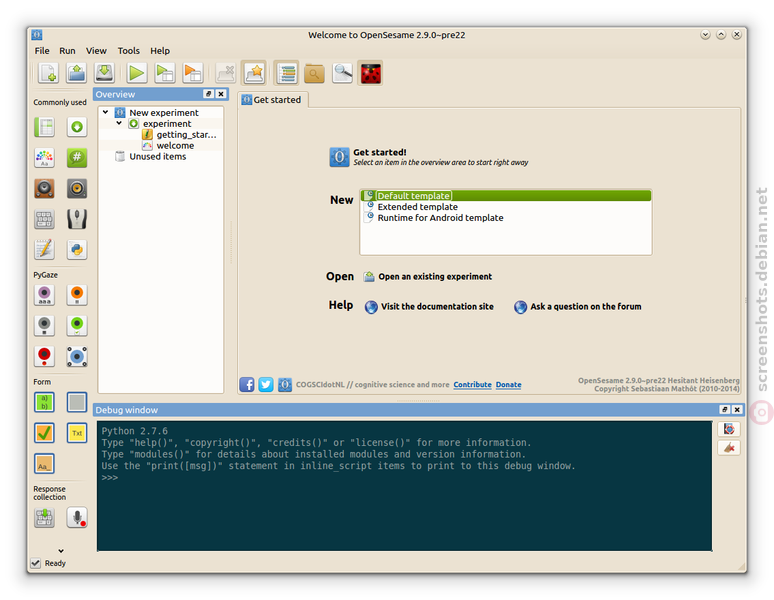This screenshot has height=600, width=774.
Task: Click Open an existing experiment
Action: coord(428,276)
